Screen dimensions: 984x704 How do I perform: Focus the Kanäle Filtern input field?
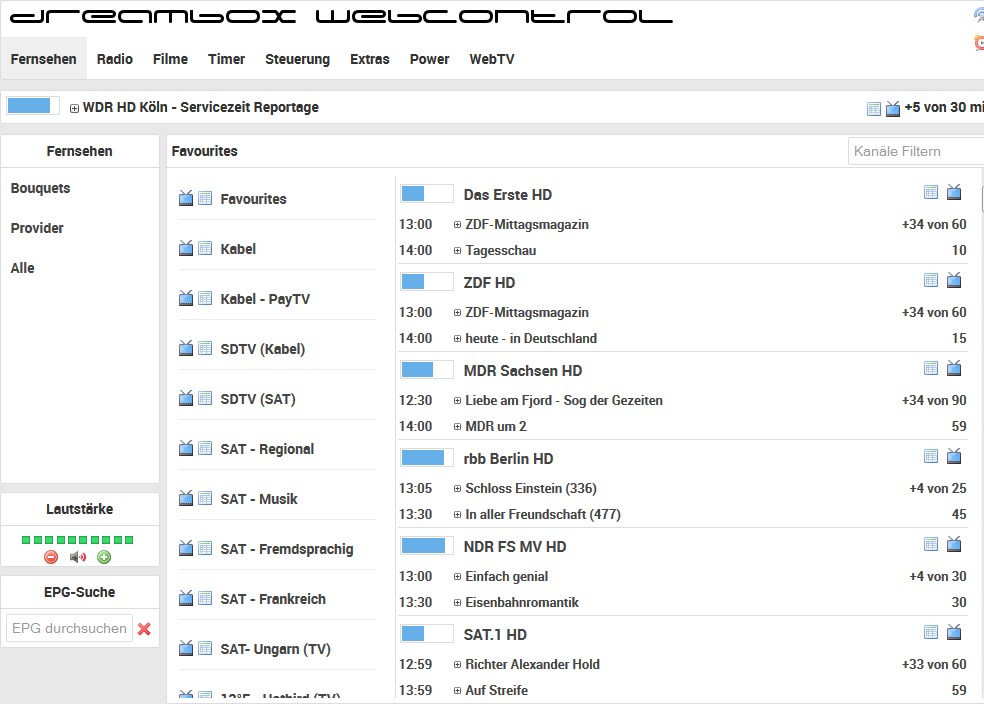tap(915, 151)
